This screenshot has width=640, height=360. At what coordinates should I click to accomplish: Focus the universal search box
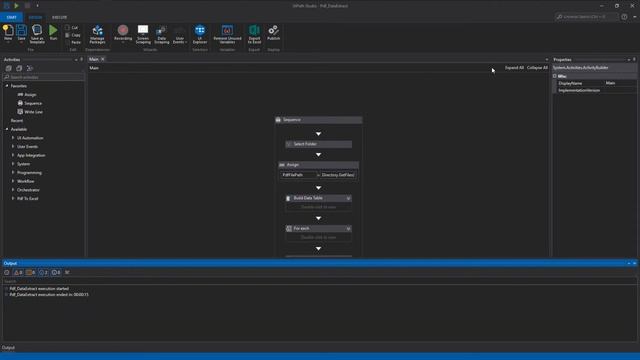point(586,17)
